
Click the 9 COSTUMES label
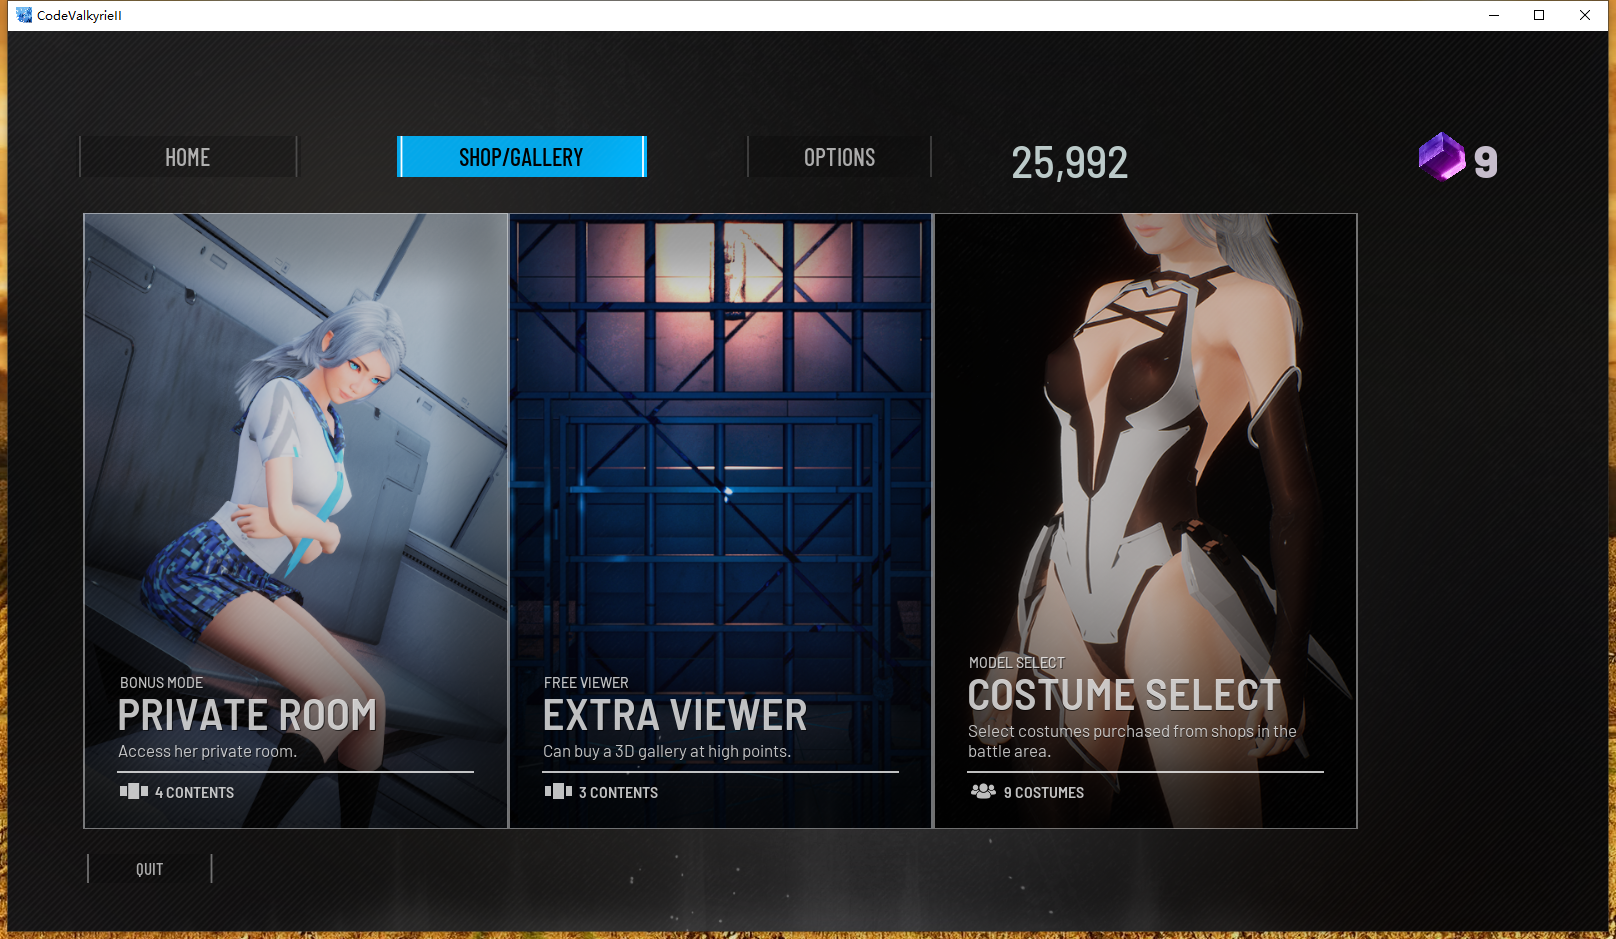(x=1044, y=792)
